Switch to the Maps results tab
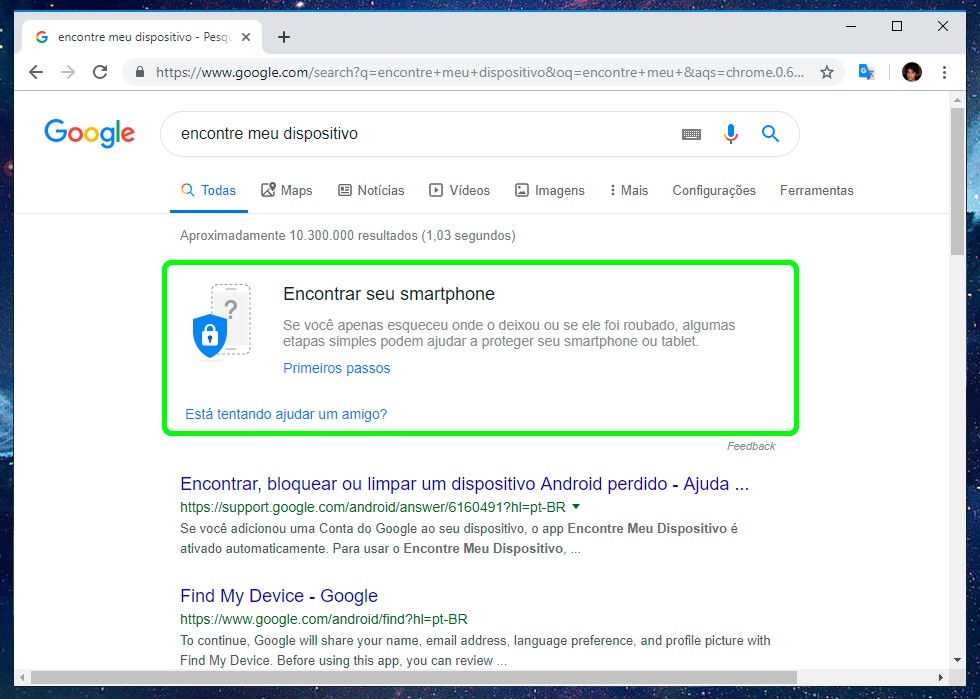Image resolution: width=980 pixels, height=699 pixels. pyautogui.click(x=287, y=190)
